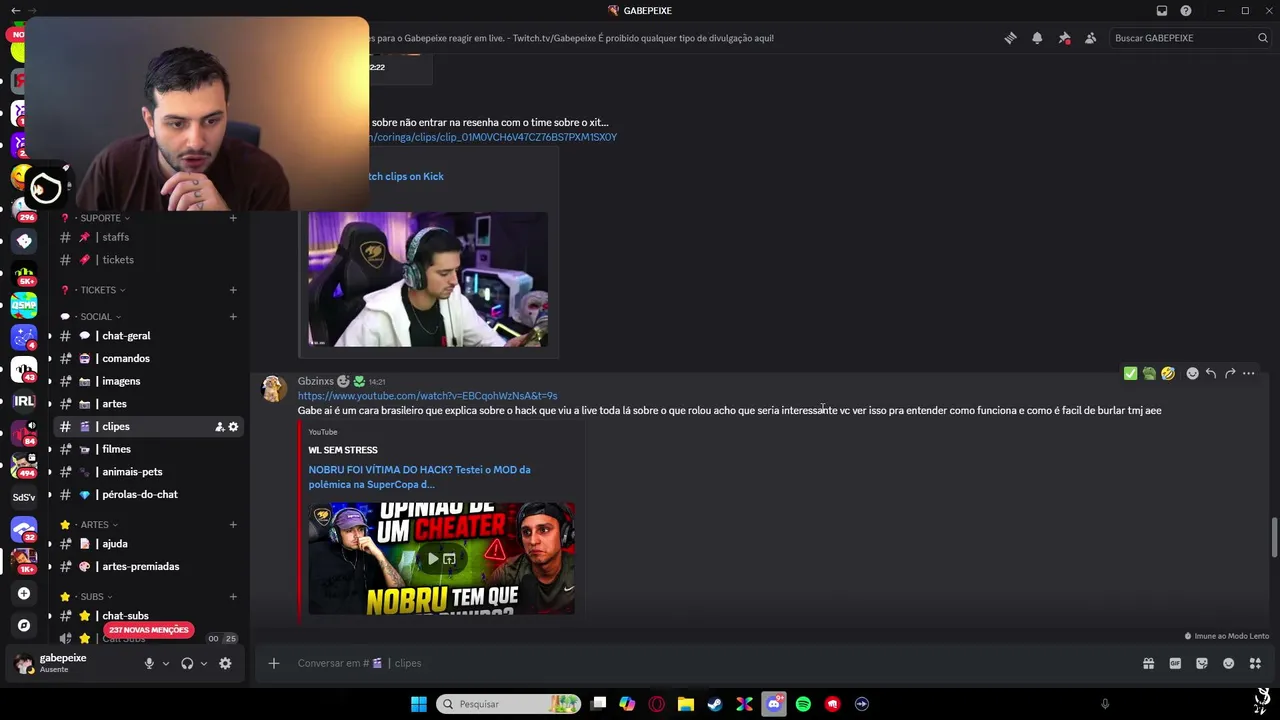
Task: Open the sticker picker
Action: [1202, 663]
